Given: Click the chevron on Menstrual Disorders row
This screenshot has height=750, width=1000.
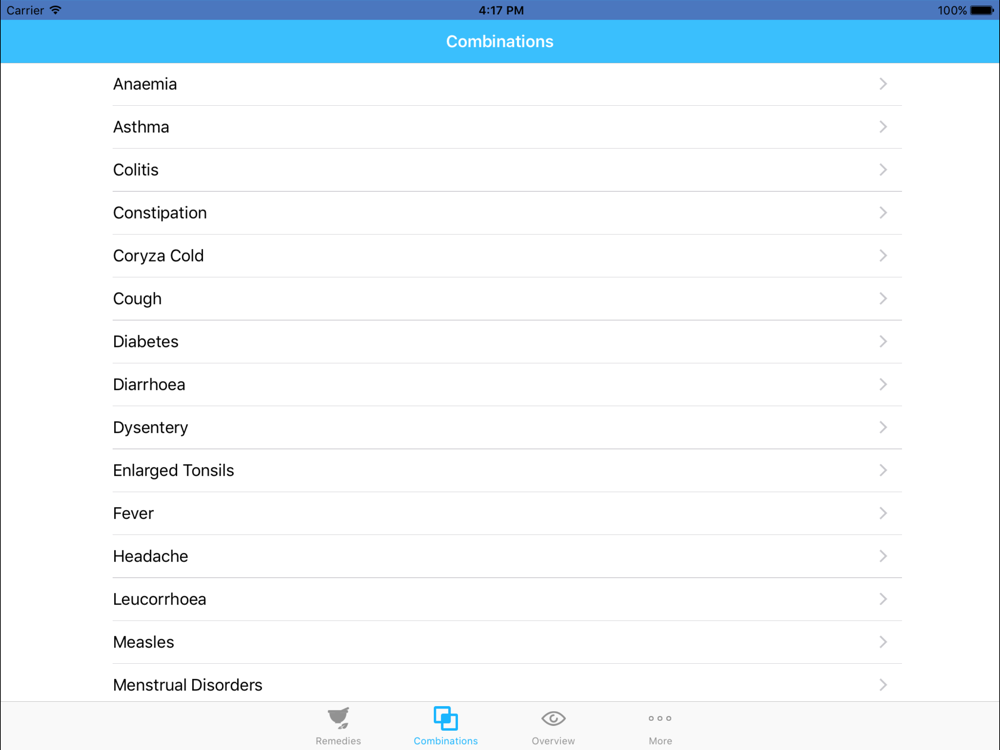Looking at the screenshot, I should 883,685.
